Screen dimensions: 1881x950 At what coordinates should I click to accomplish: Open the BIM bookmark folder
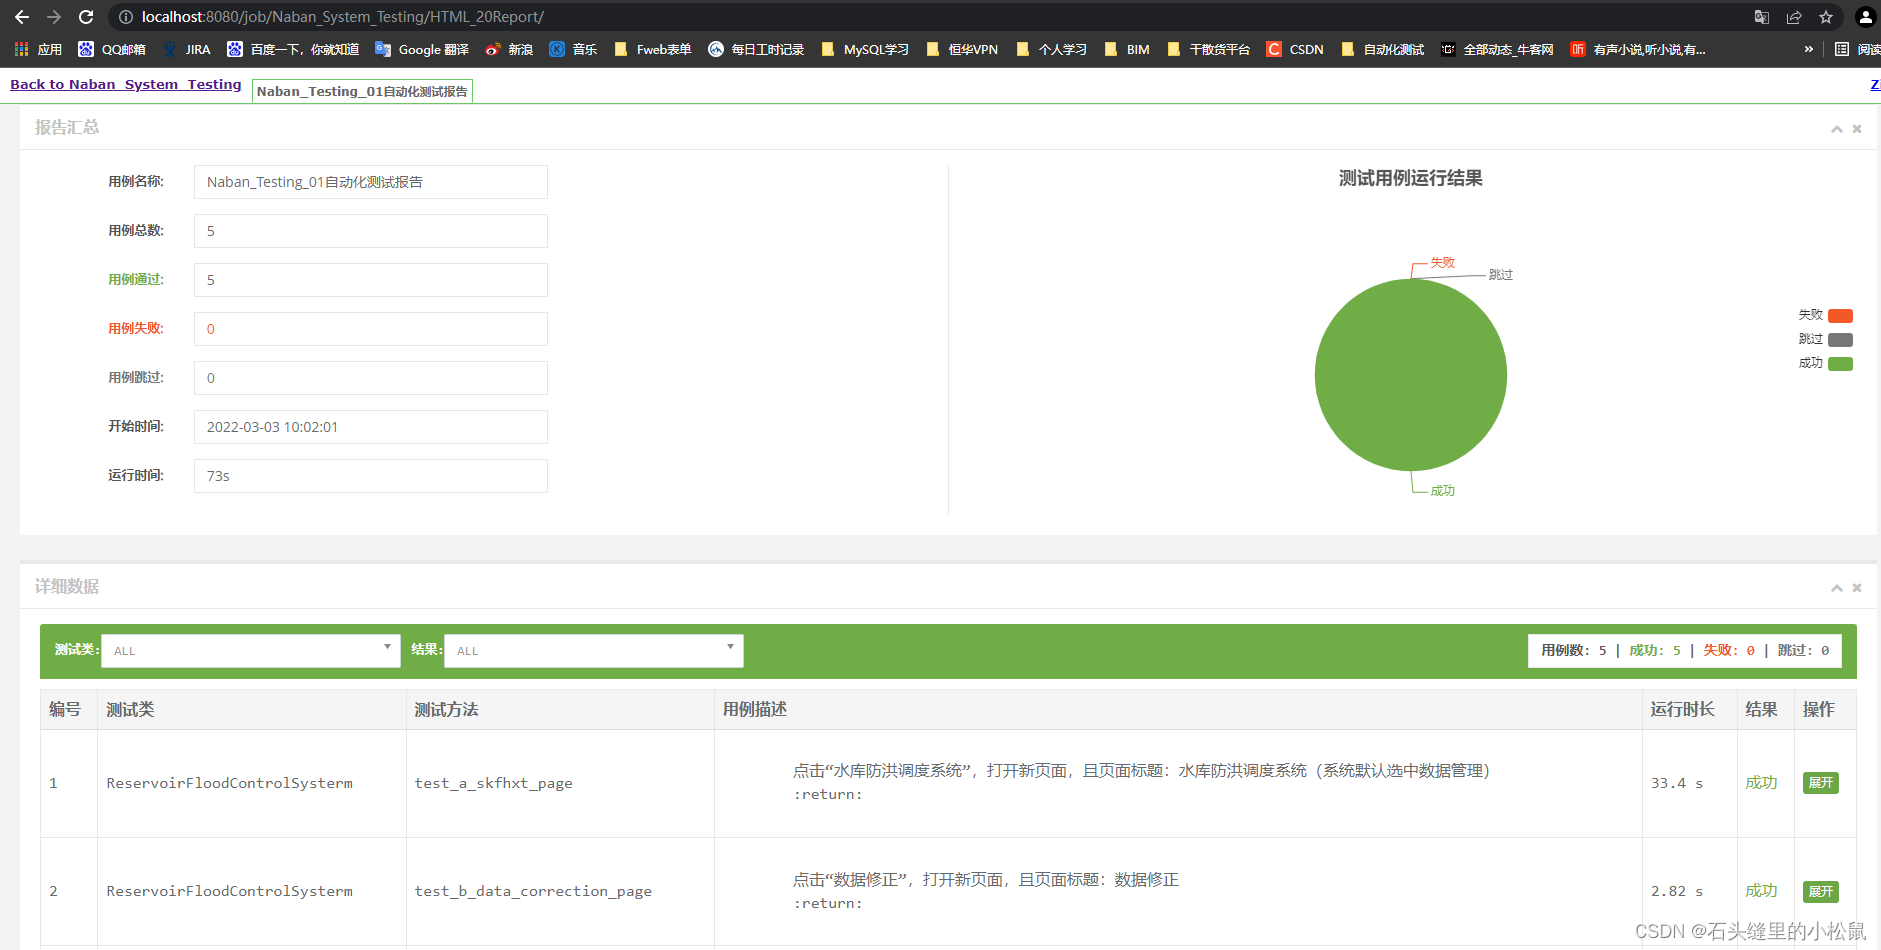1127,49
